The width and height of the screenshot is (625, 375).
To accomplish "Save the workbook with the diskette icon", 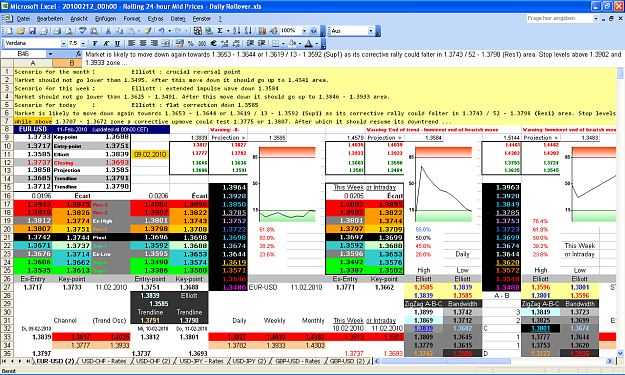I will pos(32,31).
